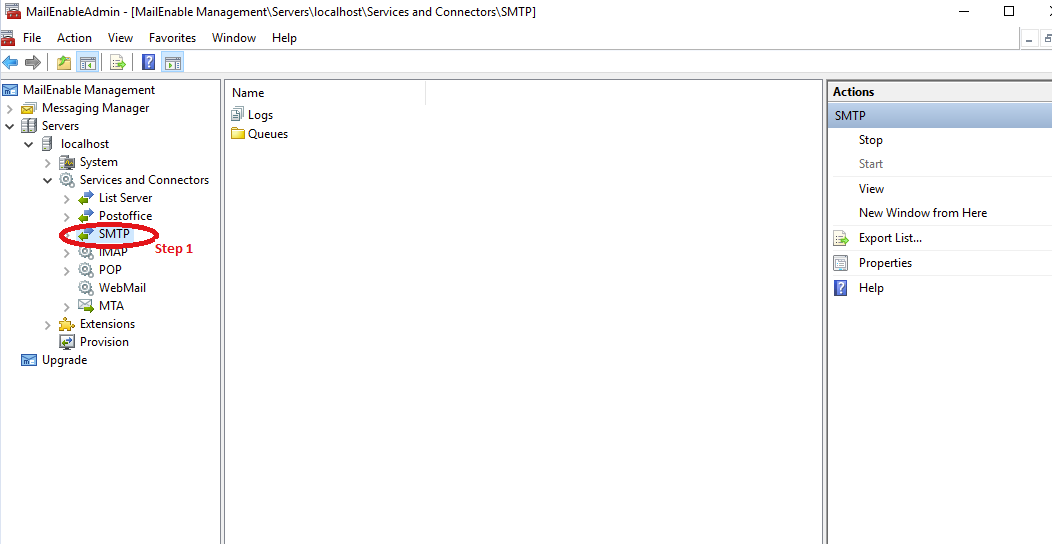1052x544 pixels.
Task: Click the Provision icon
Action: 67,342
